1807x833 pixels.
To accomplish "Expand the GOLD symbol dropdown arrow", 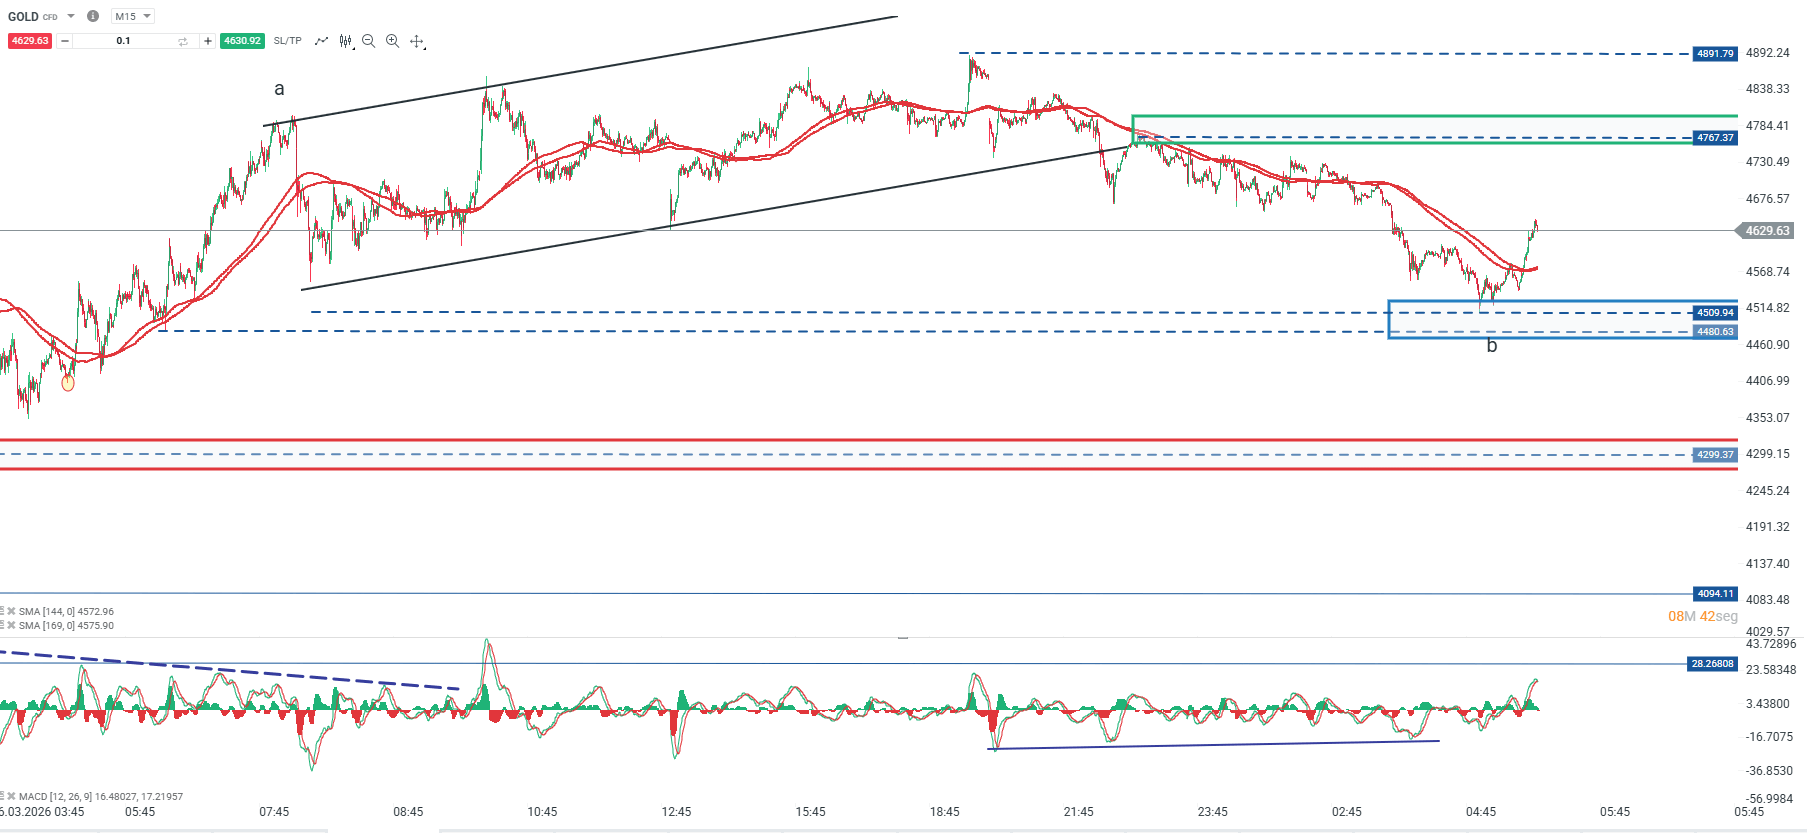I will 71,16.
